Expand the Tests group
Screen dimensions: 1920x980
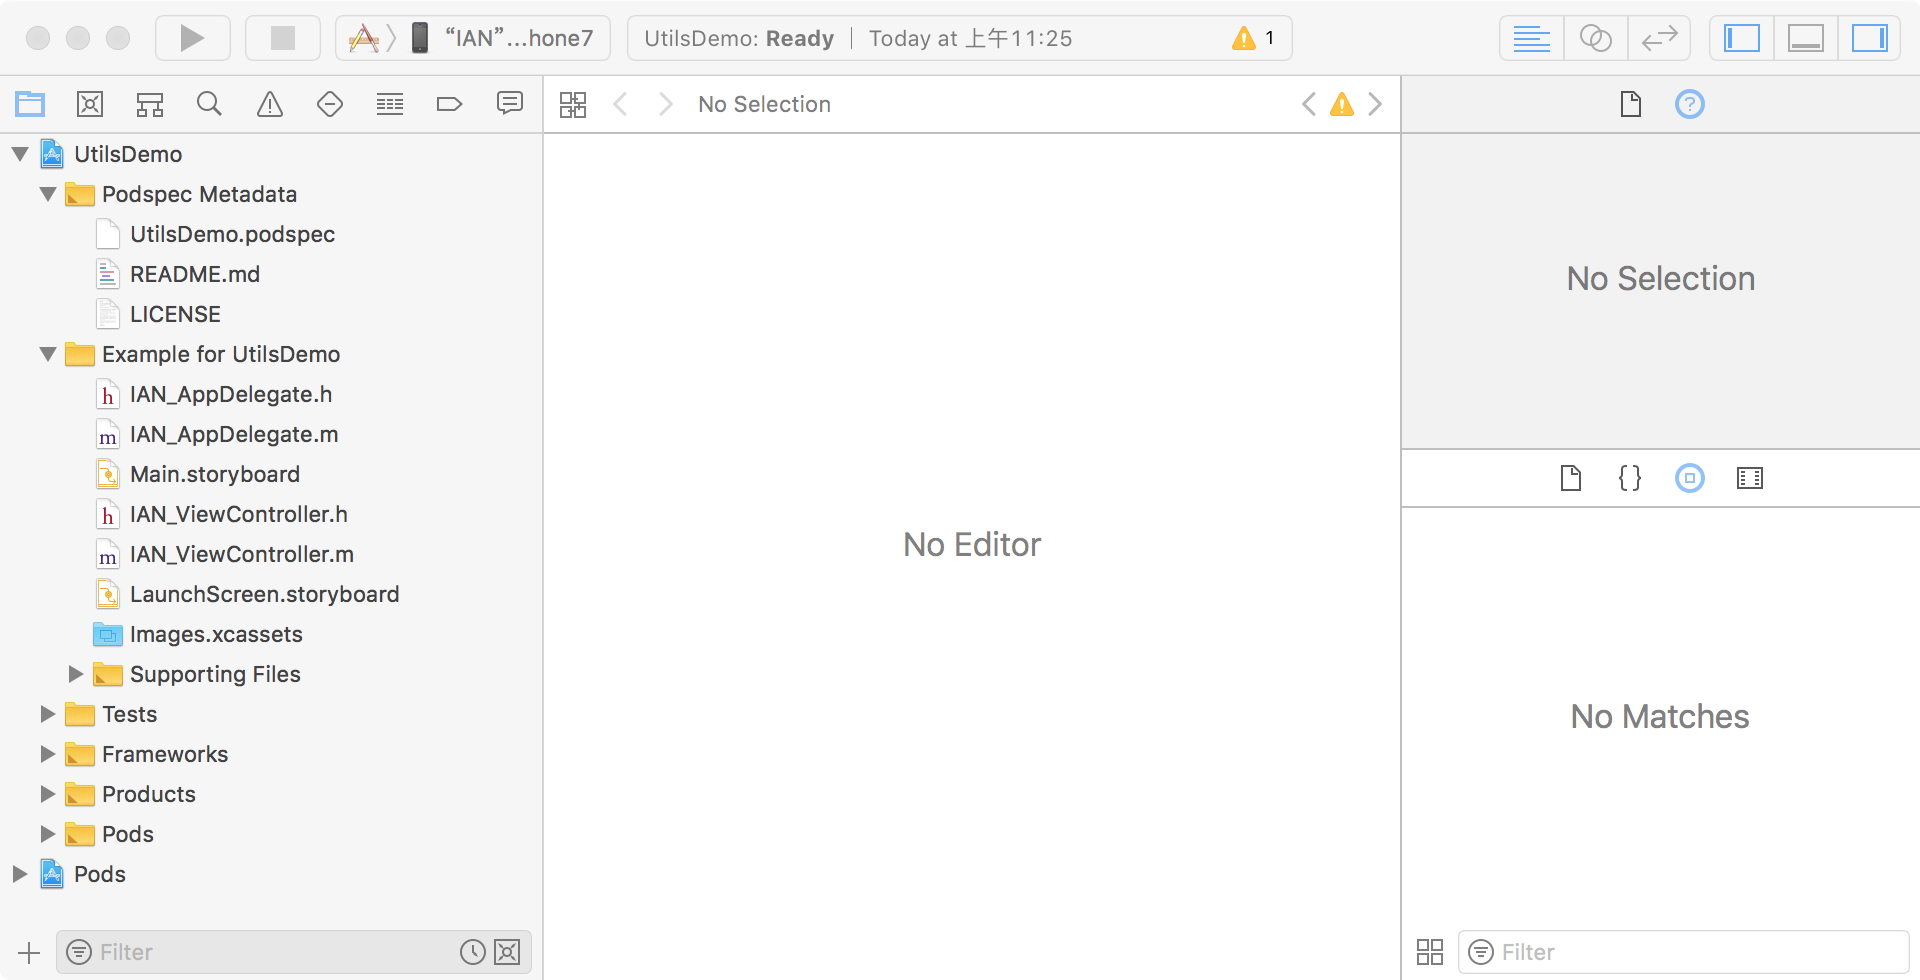[x=48, y=714]
